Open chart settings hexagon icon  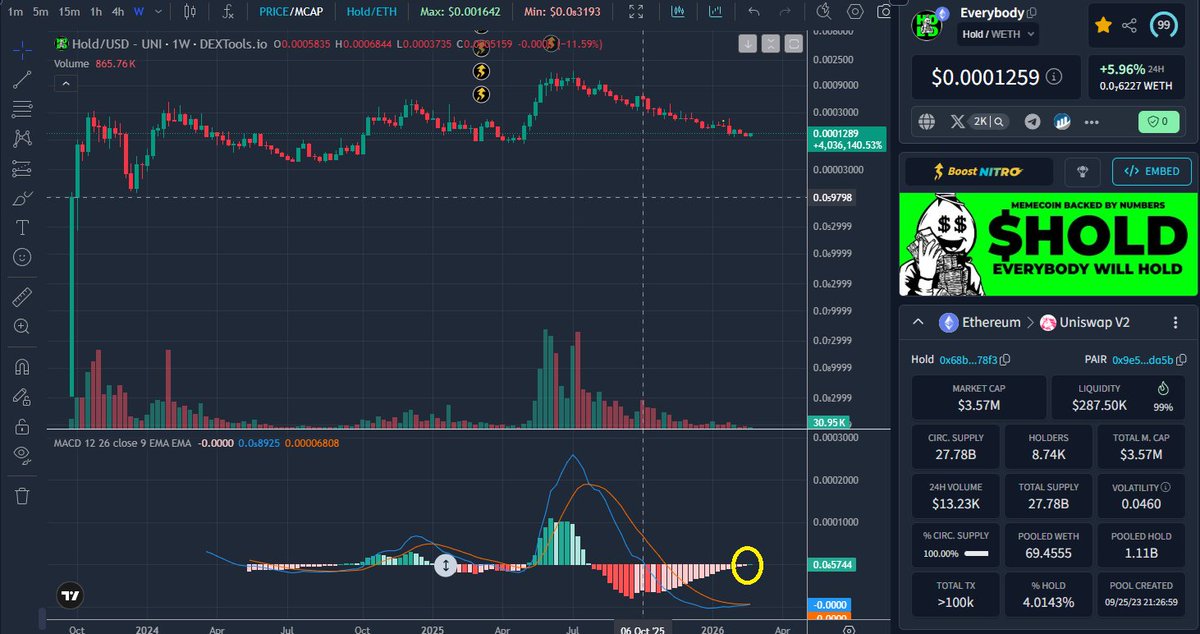[855, 12]
